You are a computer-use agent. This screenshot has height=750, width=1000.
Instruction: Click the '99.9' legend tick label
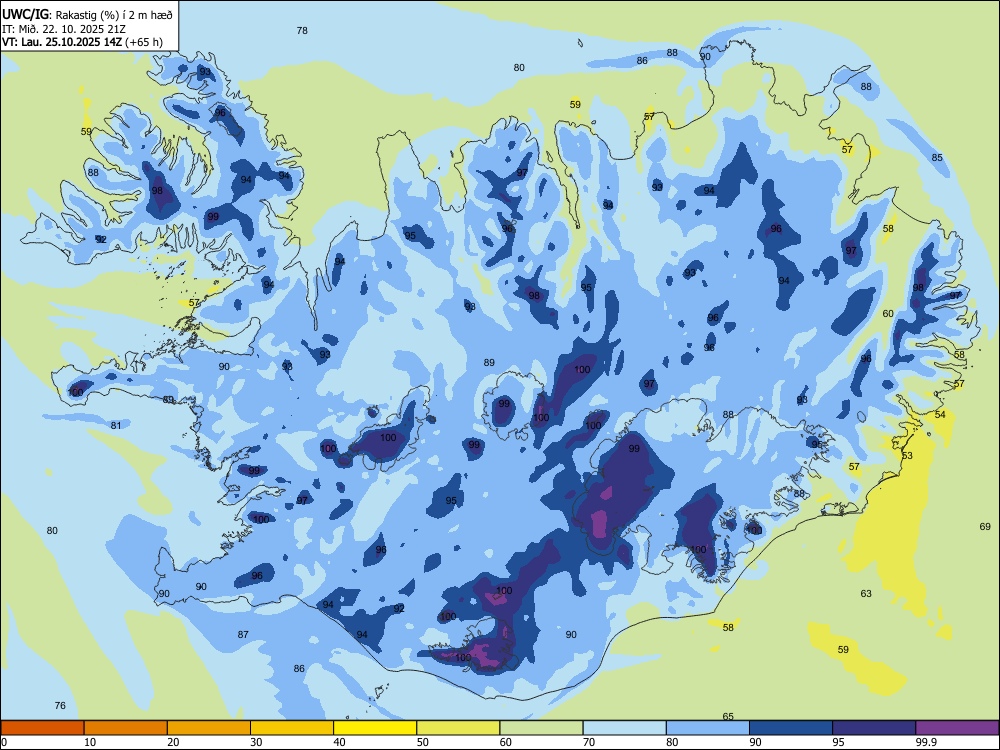(926, 742)
